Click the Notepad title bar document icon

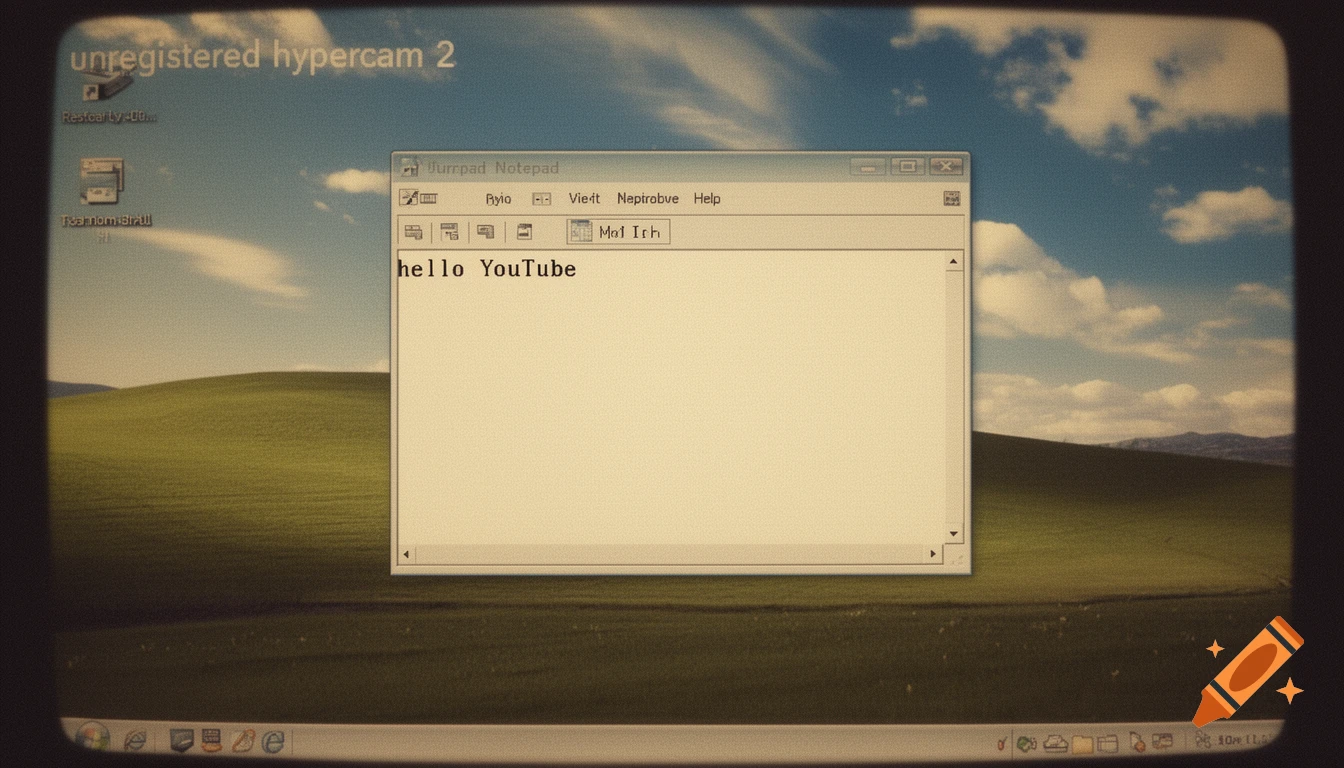pyautogui.click(x=409, y=167)
